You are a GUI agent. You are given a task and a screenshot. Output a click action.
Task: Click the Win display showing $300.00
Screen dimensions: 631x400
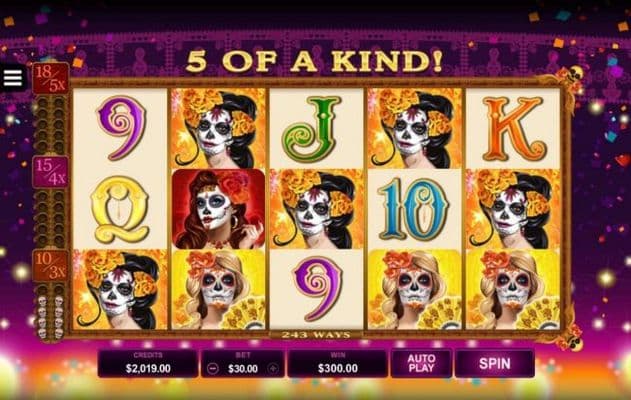pyautogui.click(x=338, y=363)
